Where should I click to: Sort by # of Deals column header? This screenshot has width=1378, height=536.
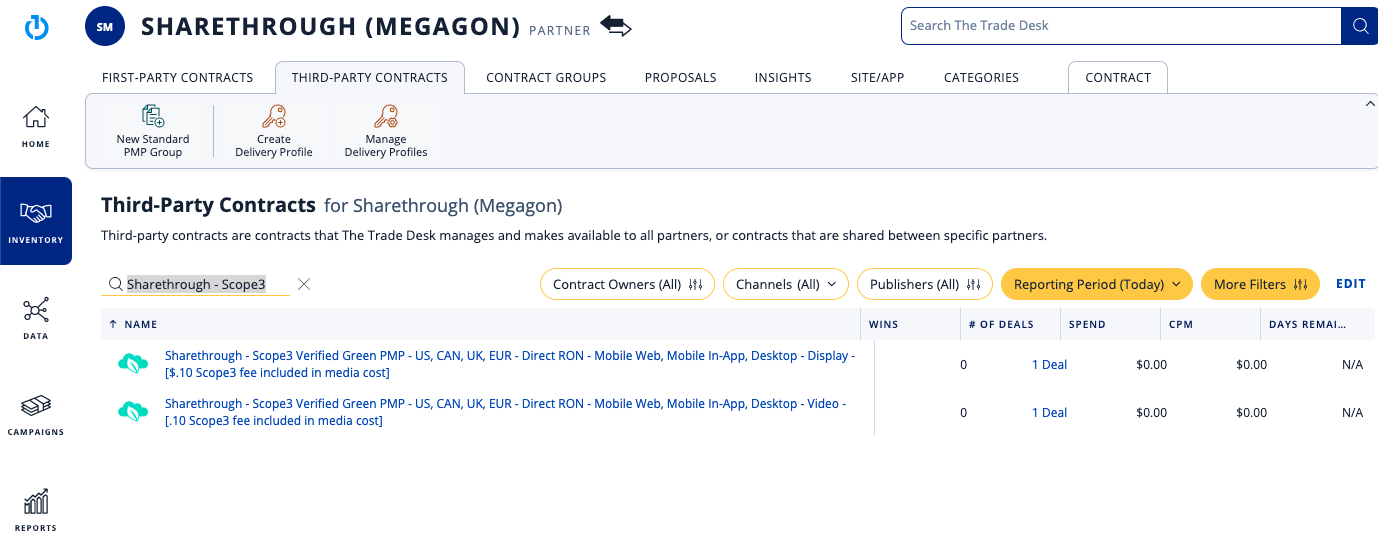pos(1009,324)
